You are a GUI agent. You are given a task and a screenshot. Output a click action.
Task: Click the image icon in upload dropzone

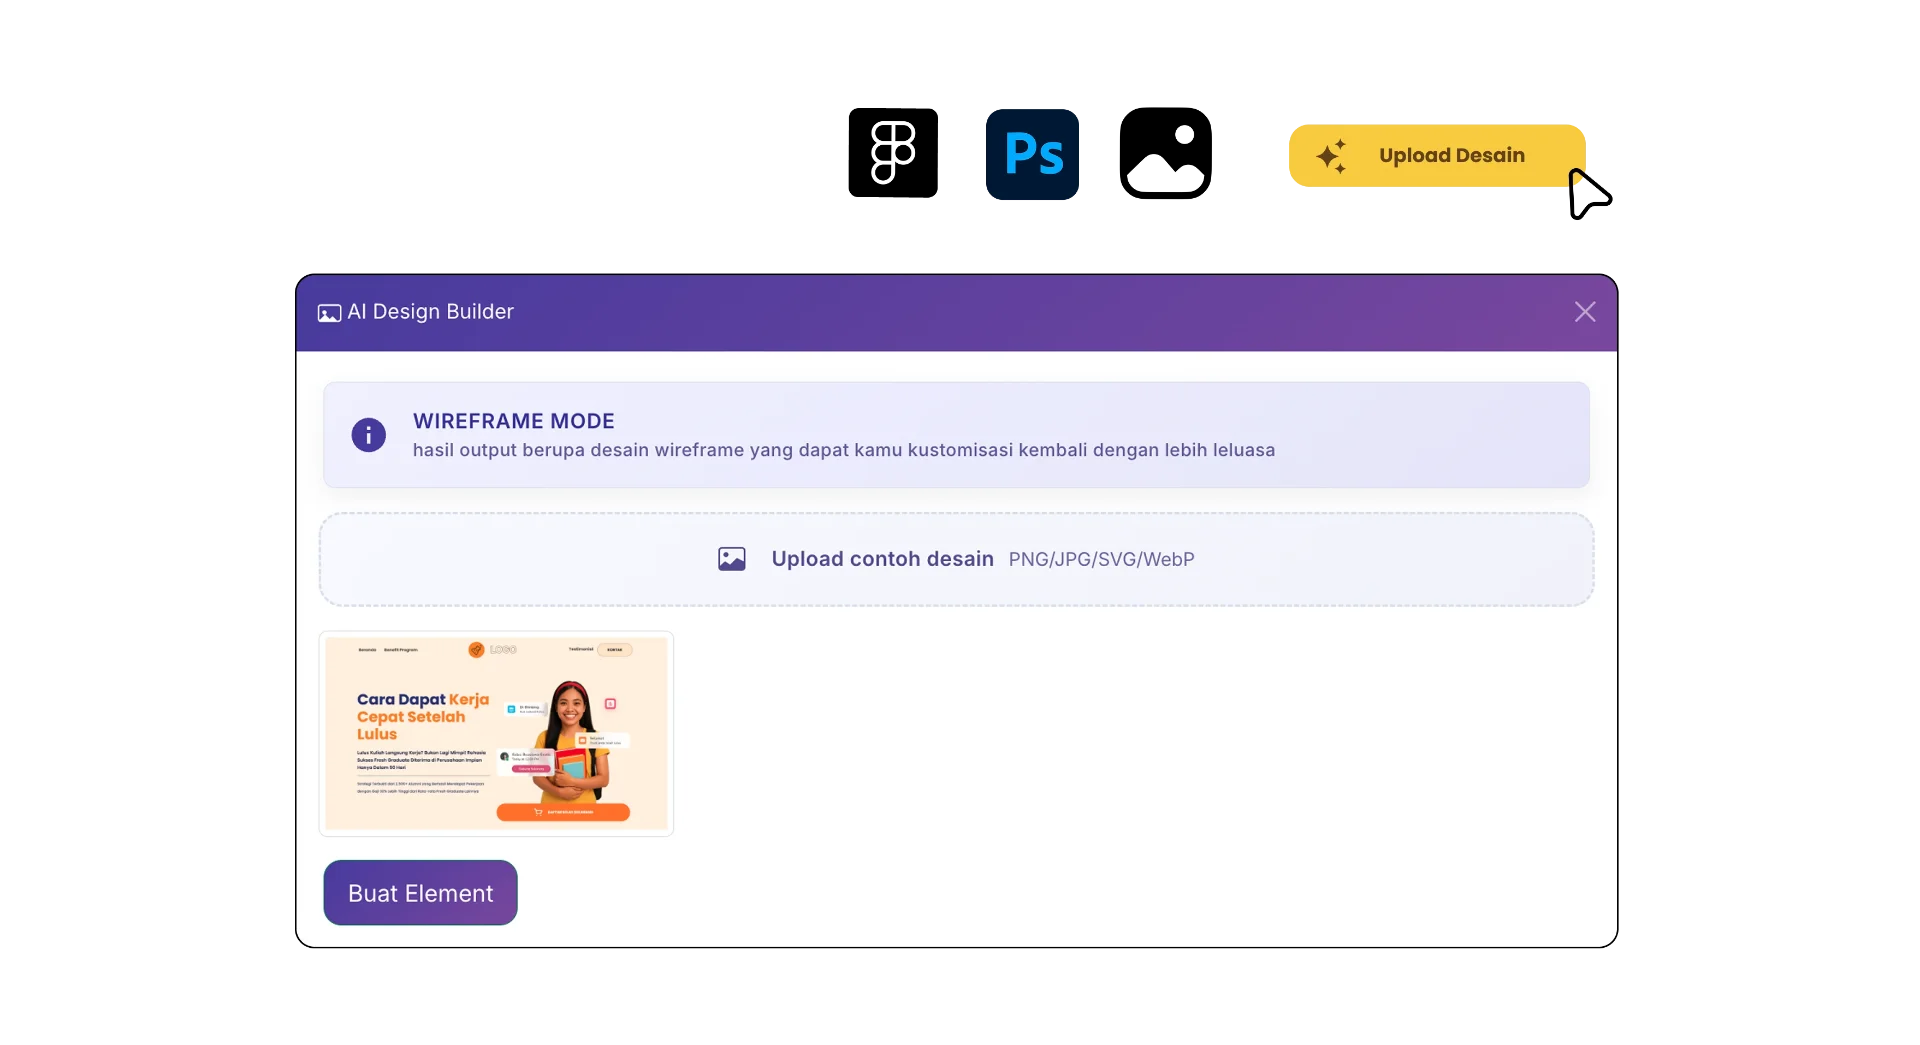tap(732, 559)
